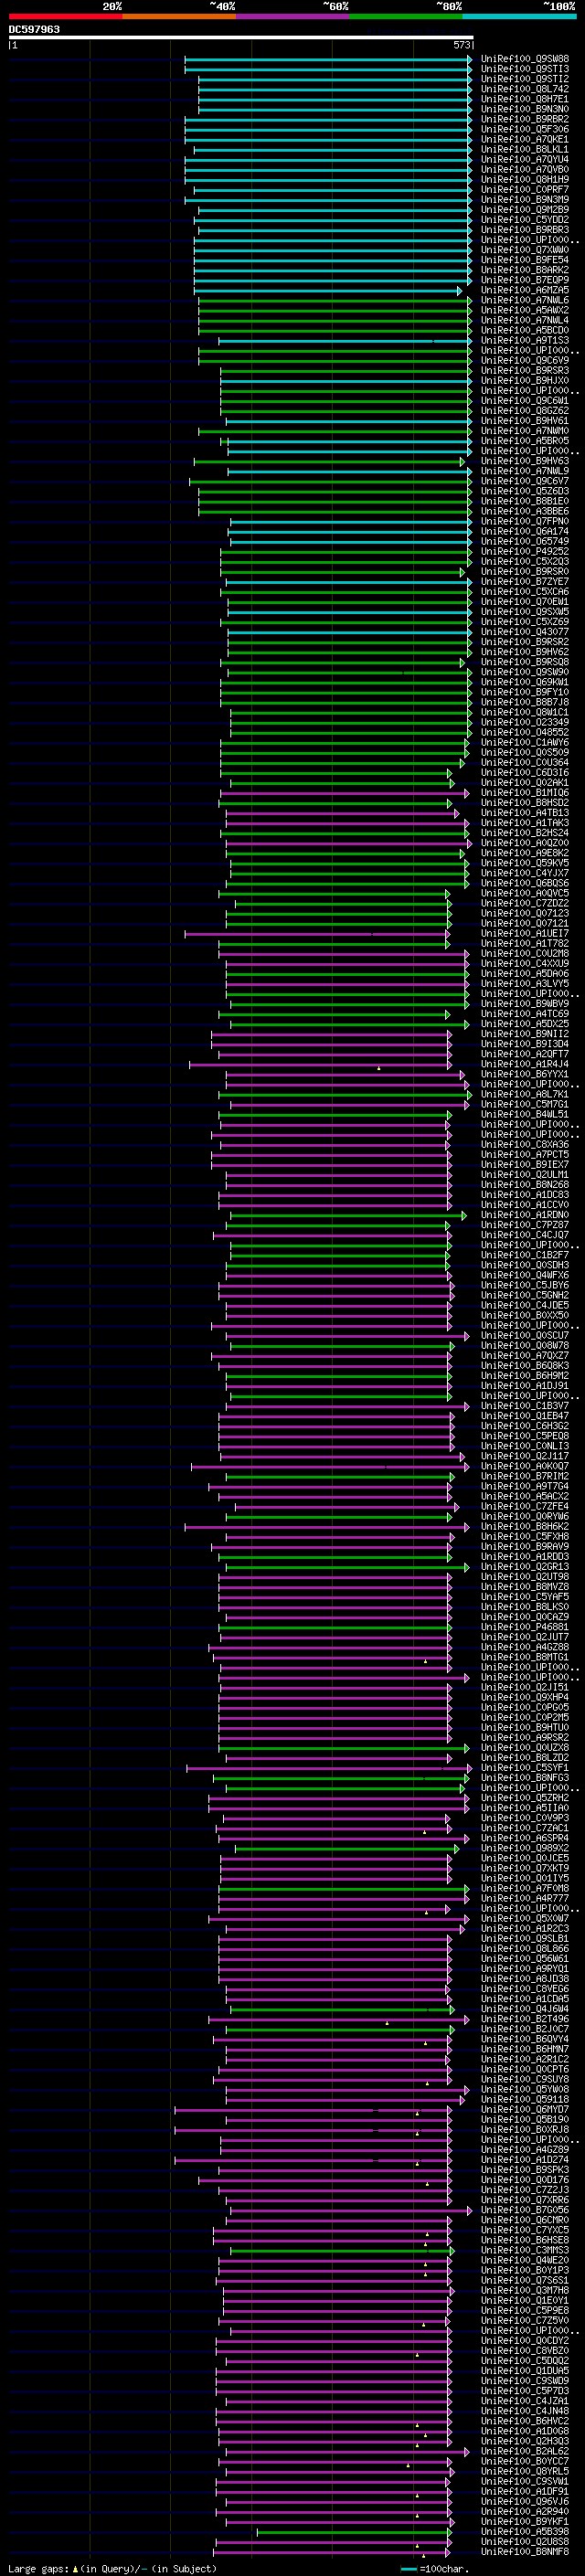The image size is (585, 2576).
Task: Click UniRef100_A1R4J4 label
Action: 525,1064
